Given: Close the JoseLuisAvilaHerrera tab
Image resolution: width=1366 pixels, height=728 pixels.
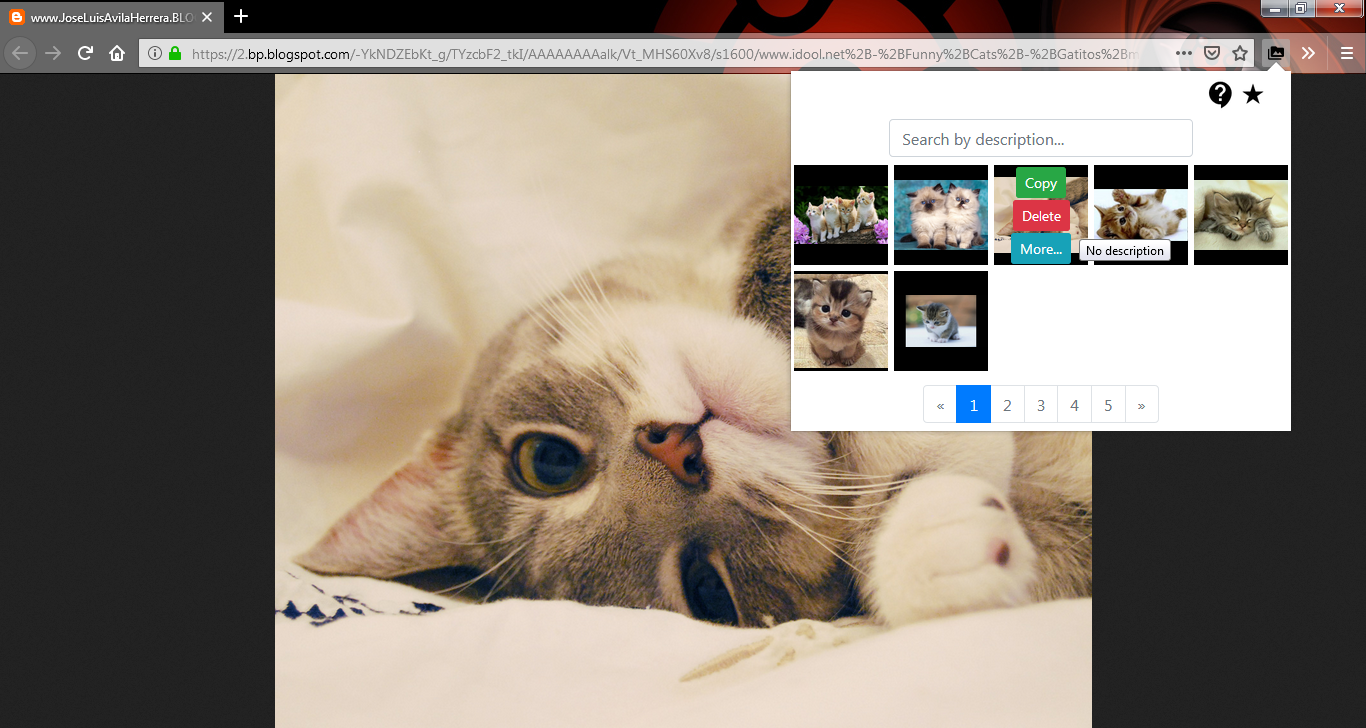Looking at the screenshot, I should [x=207, y=17].
